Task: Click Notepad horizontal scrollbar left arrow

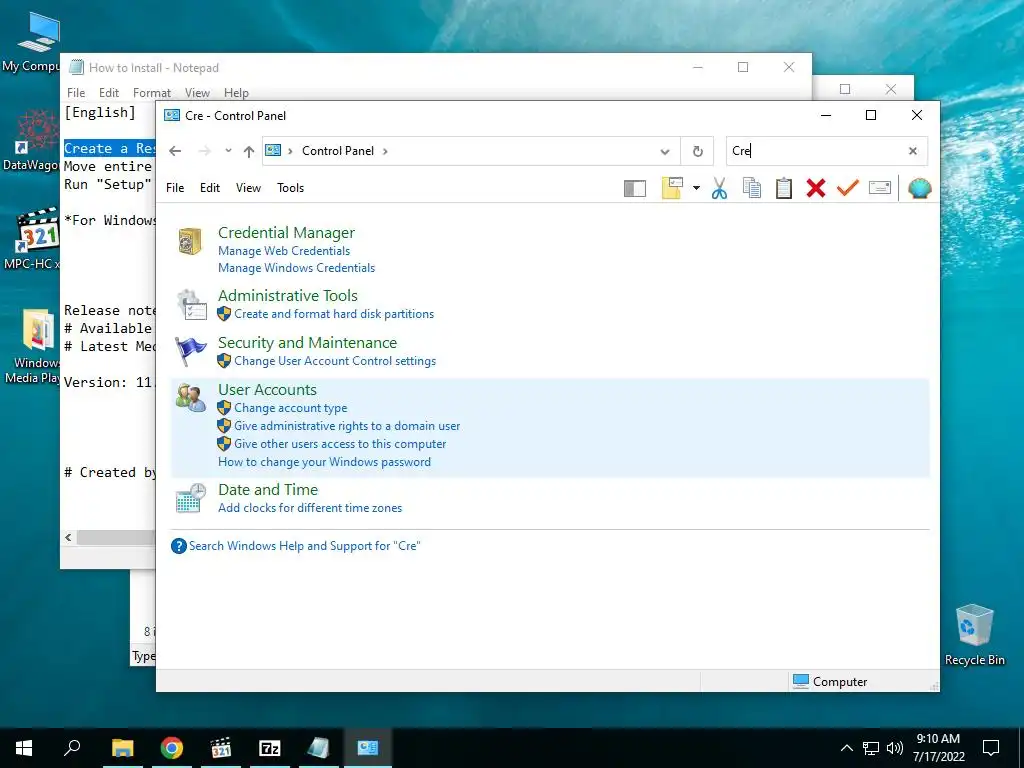Action: pos(68,537)
